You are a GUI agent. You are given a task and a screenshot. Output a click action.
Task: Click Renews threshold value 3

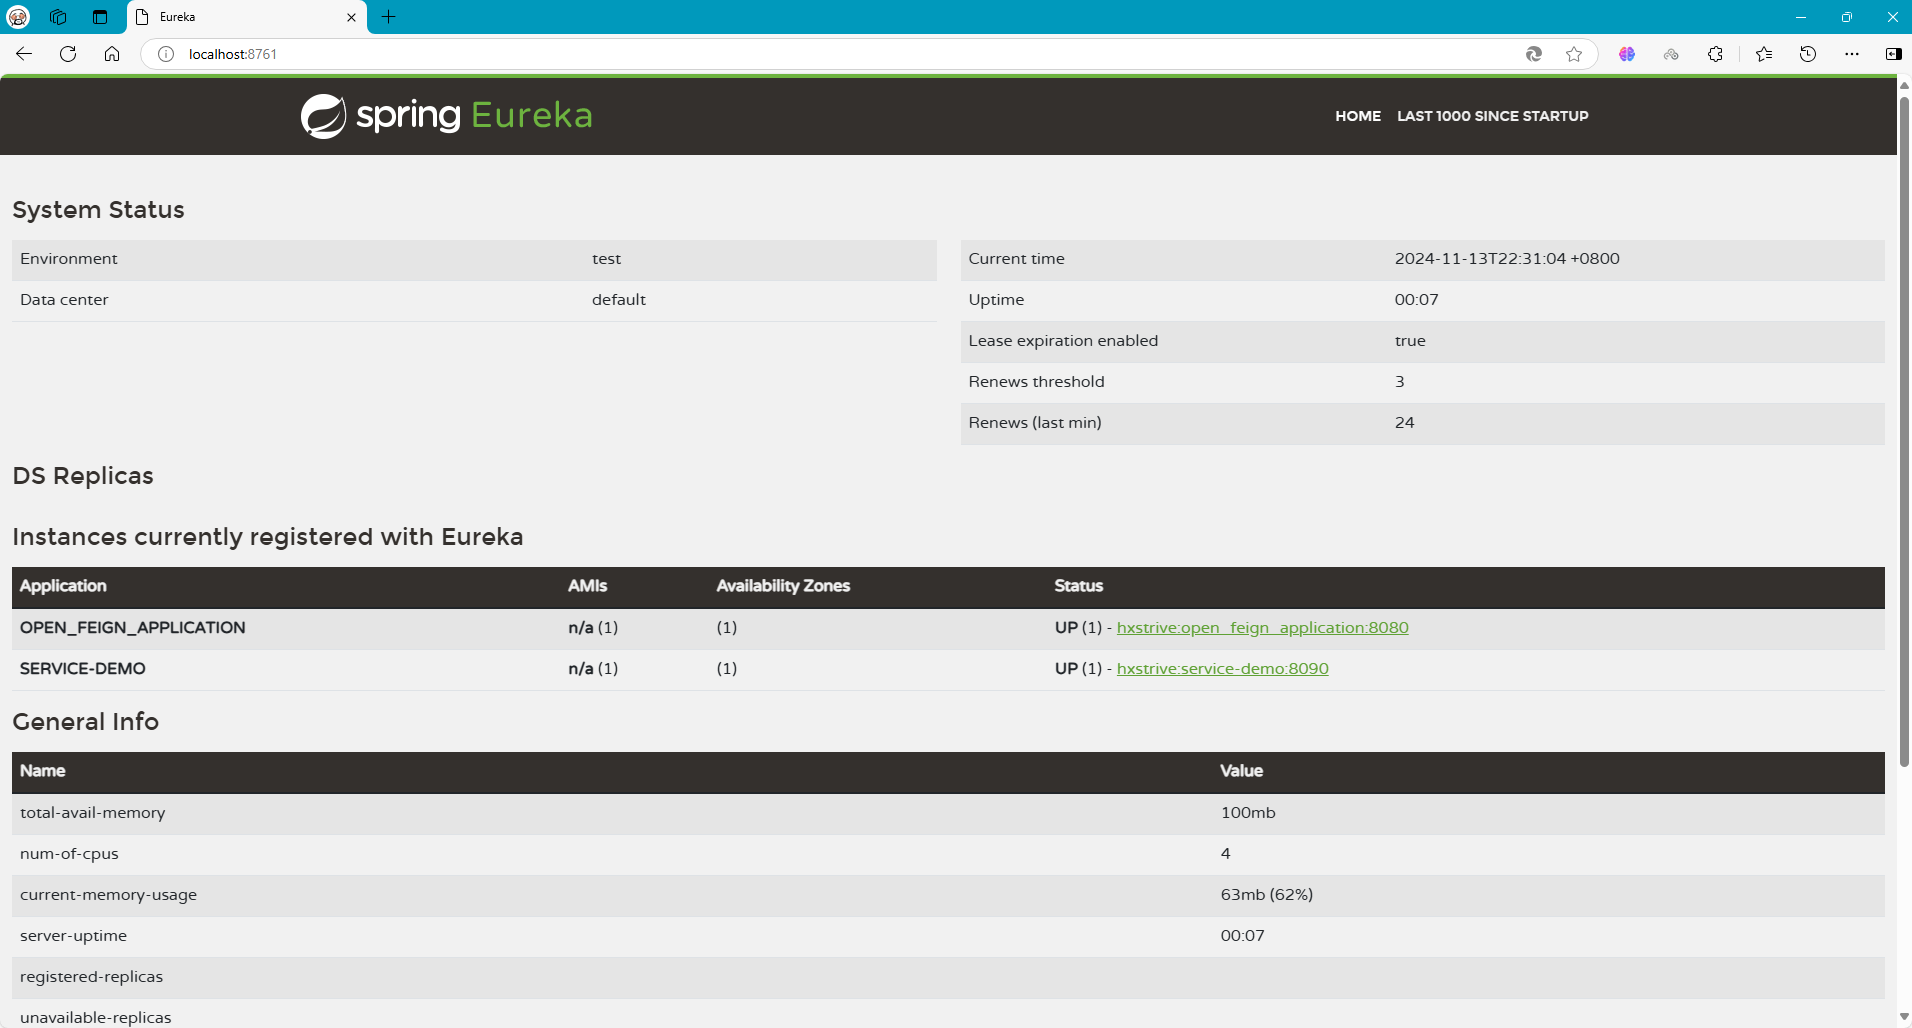click(1400, 382)
